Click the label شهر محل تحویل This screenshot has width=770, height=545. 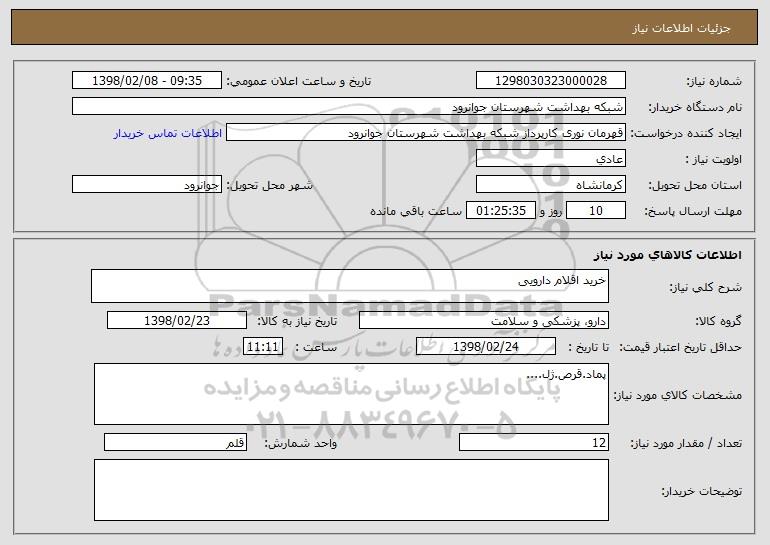pos(269,186)
